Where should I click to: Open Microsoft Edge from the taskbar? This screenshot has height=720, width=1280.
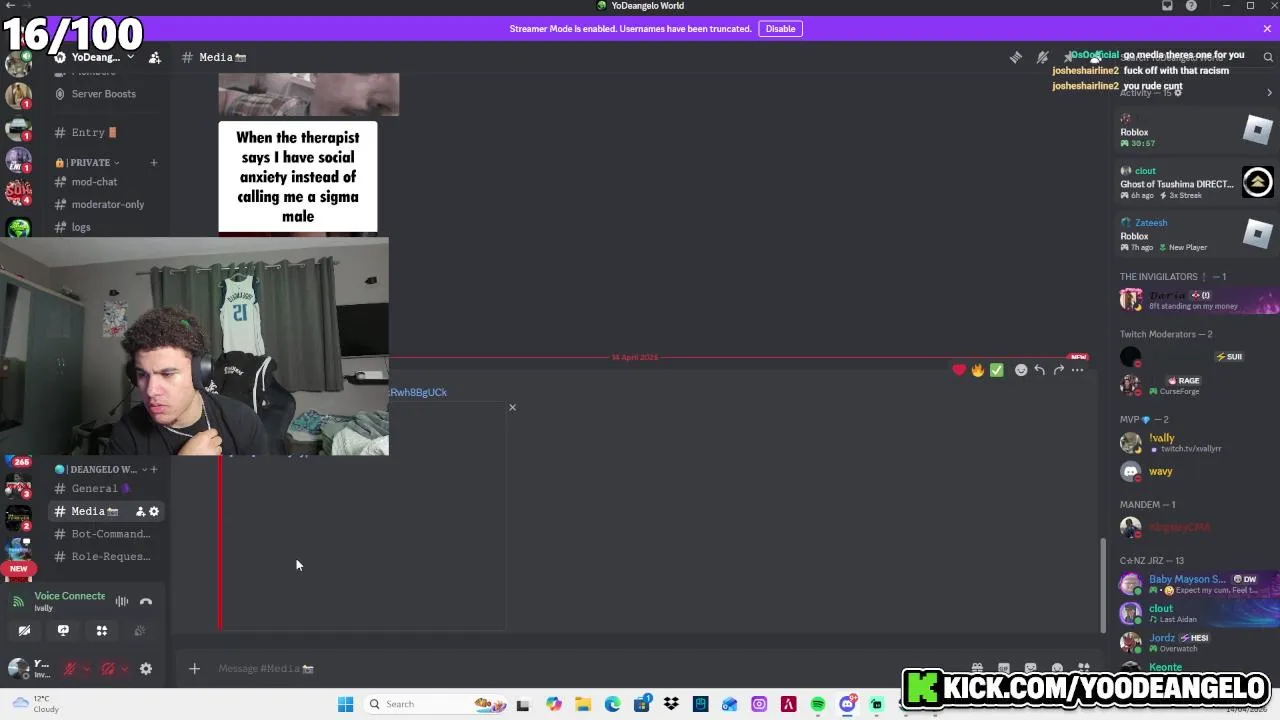point(612,704)
